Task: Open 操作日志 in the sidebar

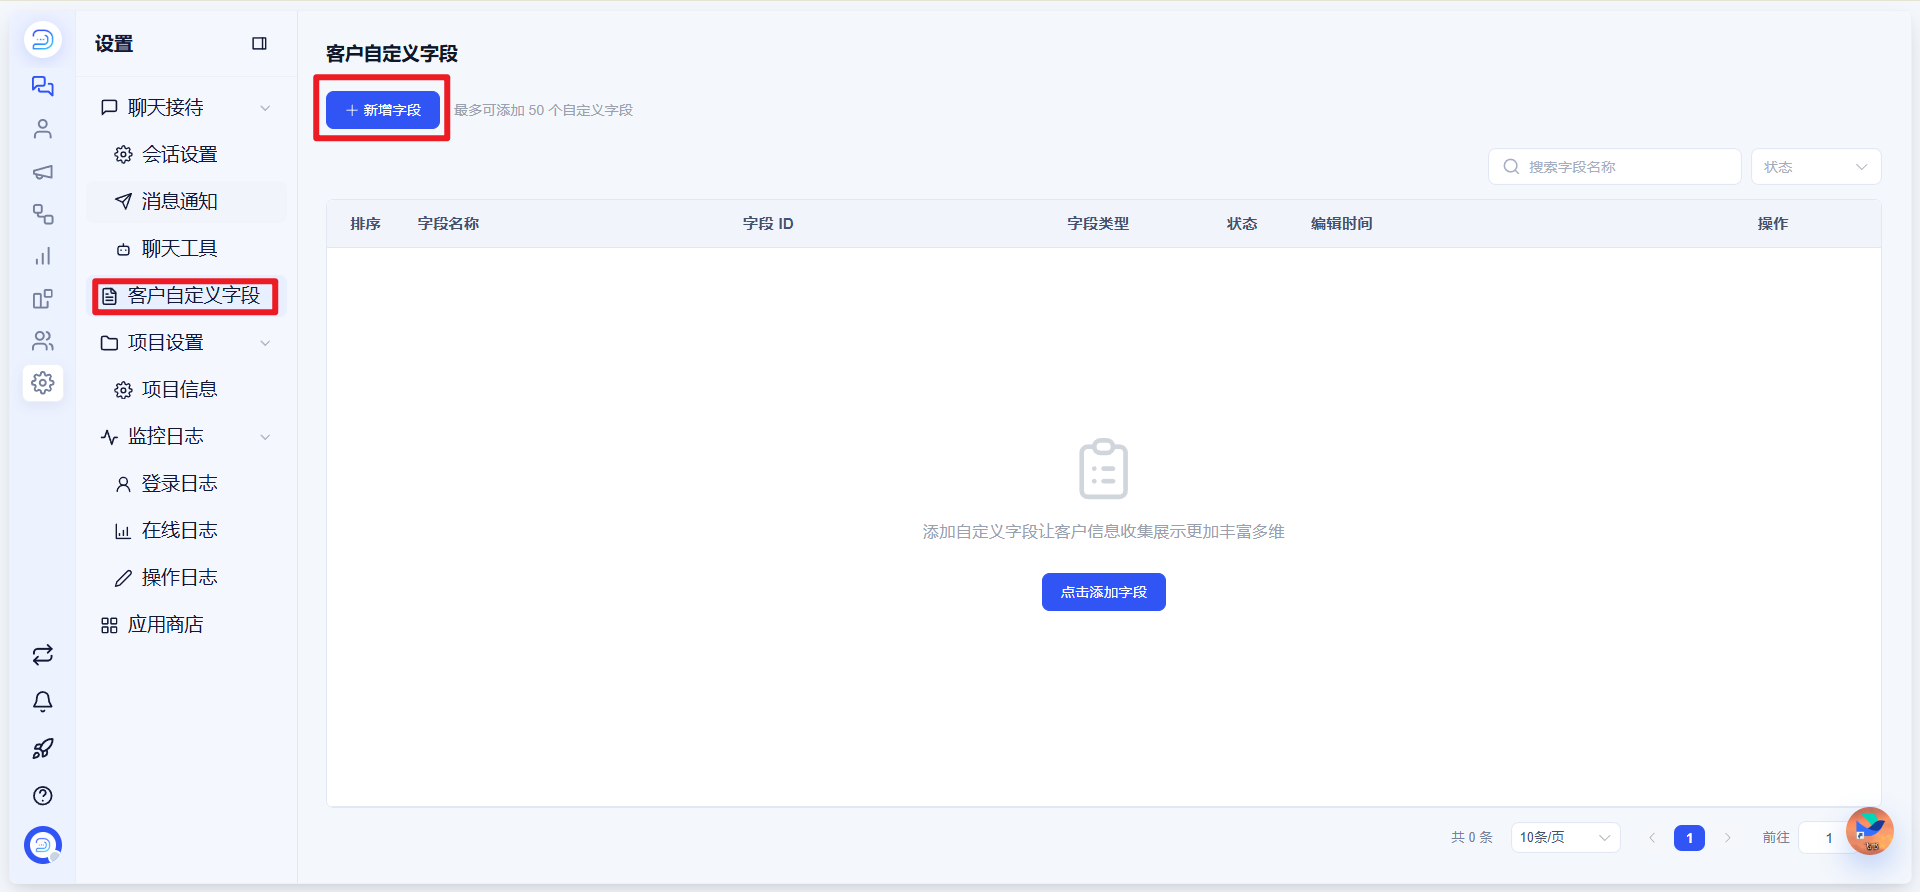Action: 185,578
